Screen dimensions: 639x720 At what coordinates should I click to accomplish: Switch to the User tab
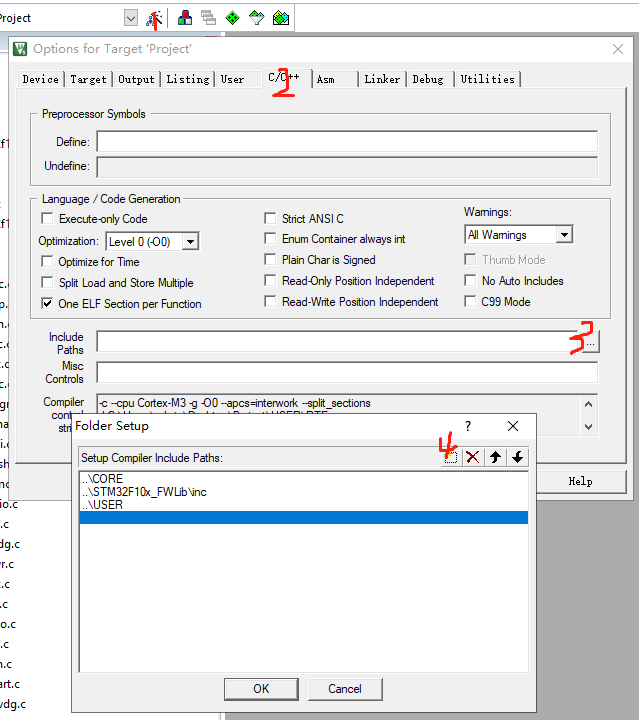[x=232, y=79]
